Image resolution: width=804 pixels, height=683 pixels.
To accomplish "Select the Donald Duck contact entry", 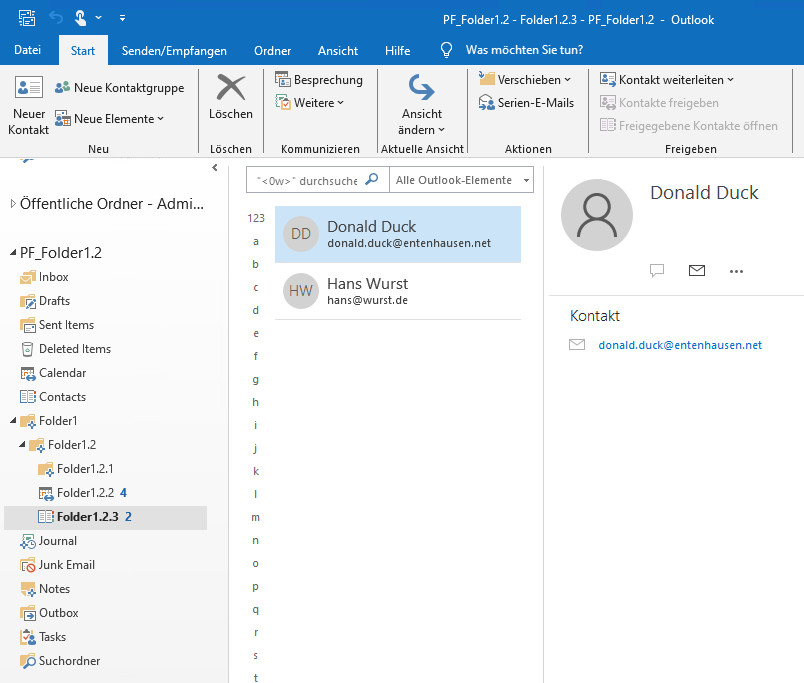I will [x=398, y=234].
